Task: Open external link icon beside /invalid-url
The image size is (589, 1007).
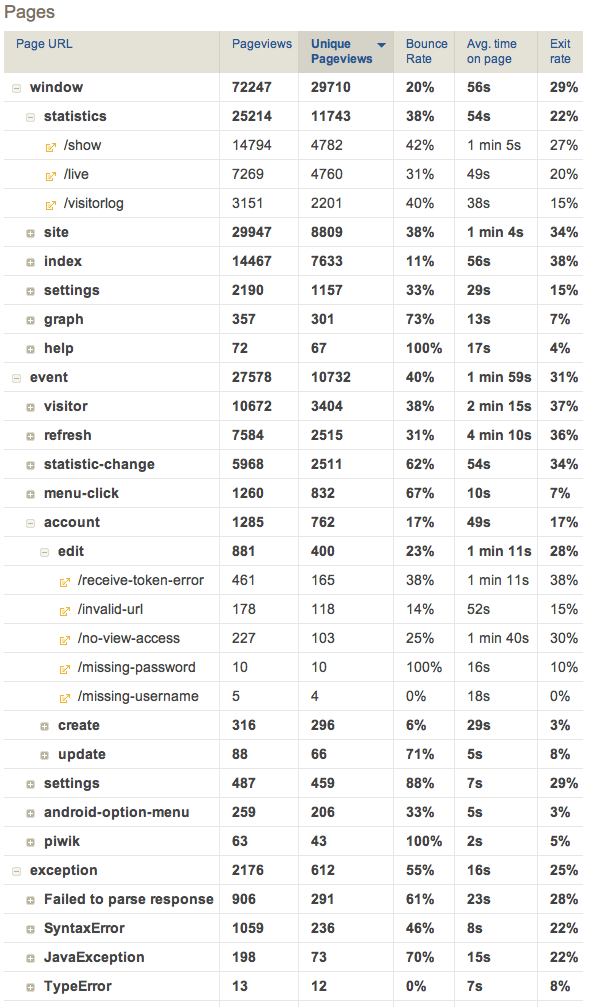Action: [65, 611]
